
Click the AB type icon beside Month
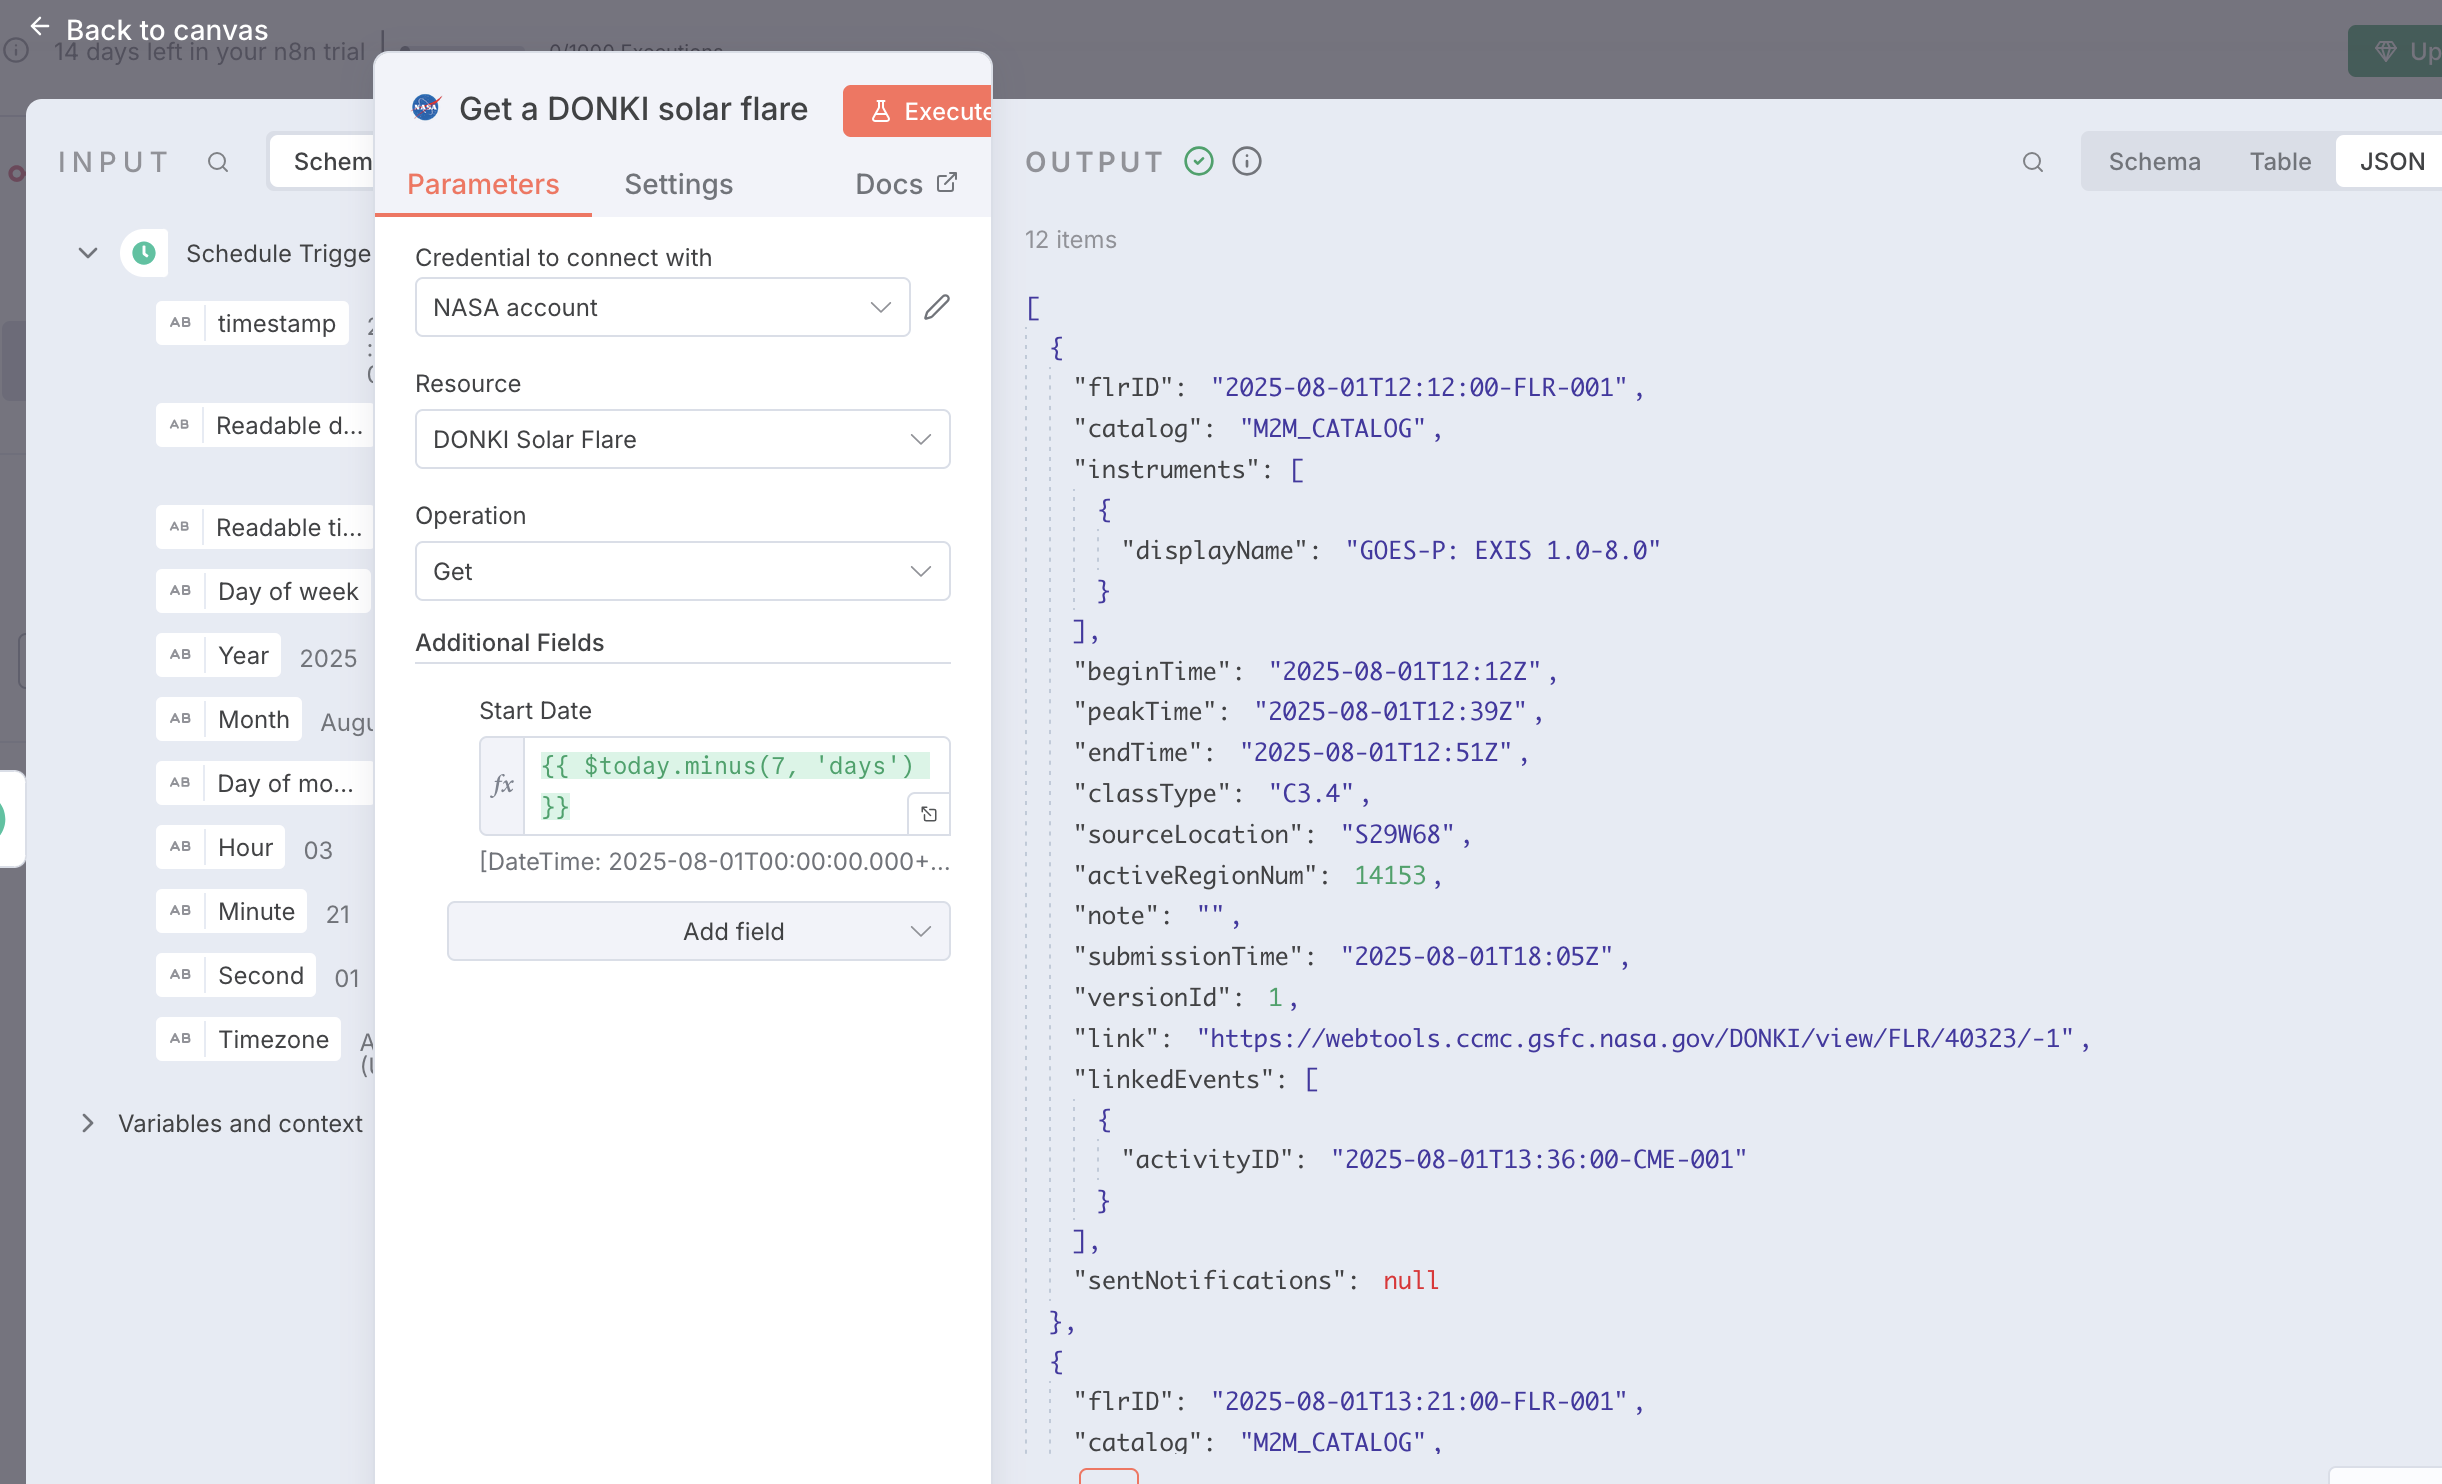(x=180, y=719)
